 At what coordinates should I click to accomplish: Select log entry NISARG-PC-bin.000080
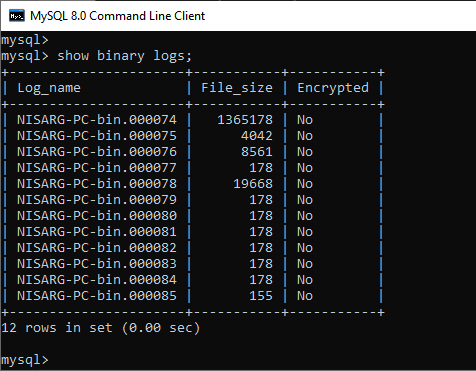(97, 216)
